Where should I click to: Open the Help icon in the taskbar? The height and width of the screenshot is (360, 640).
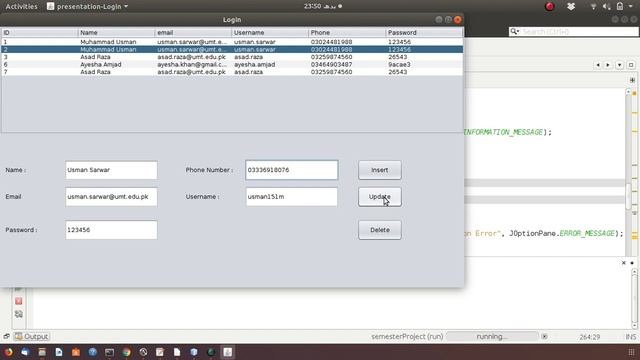(x=93, y=352)
